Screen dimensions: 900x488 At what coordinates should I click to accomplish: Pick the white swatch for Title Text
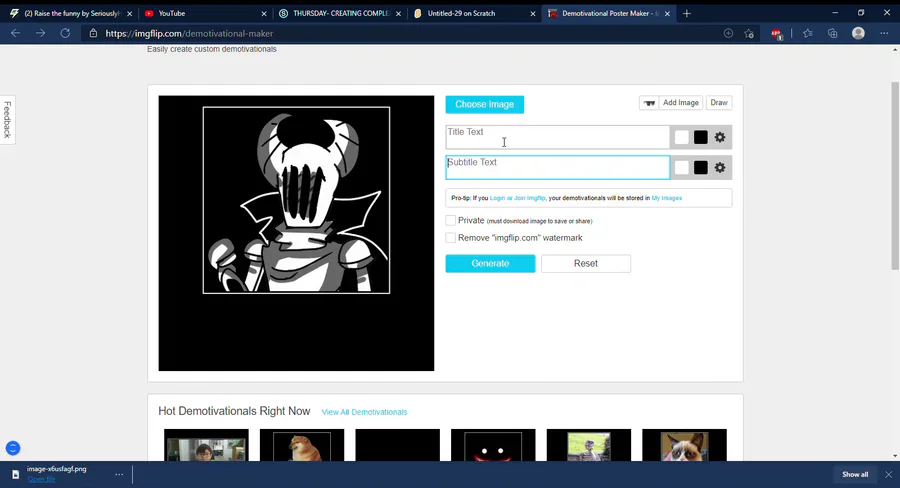[681, 137]
